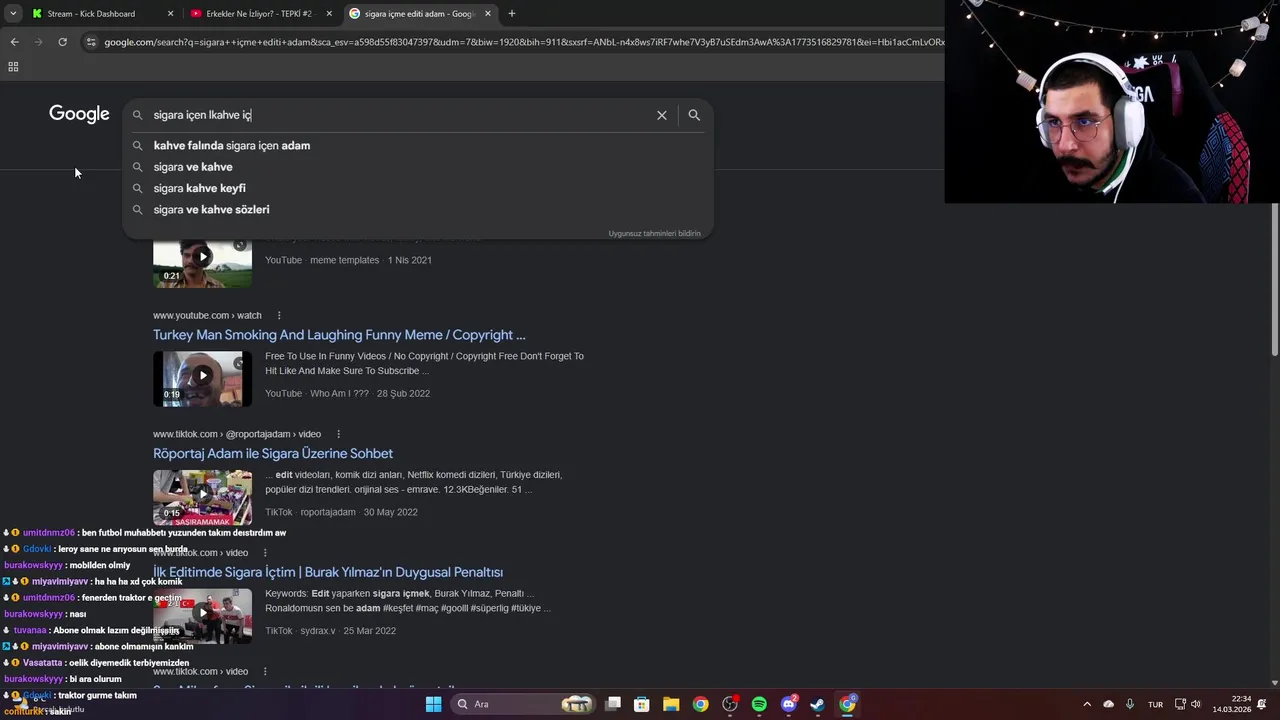Open the bookmarks bar apps grid
1280x720 pixels.
(13, 67)
